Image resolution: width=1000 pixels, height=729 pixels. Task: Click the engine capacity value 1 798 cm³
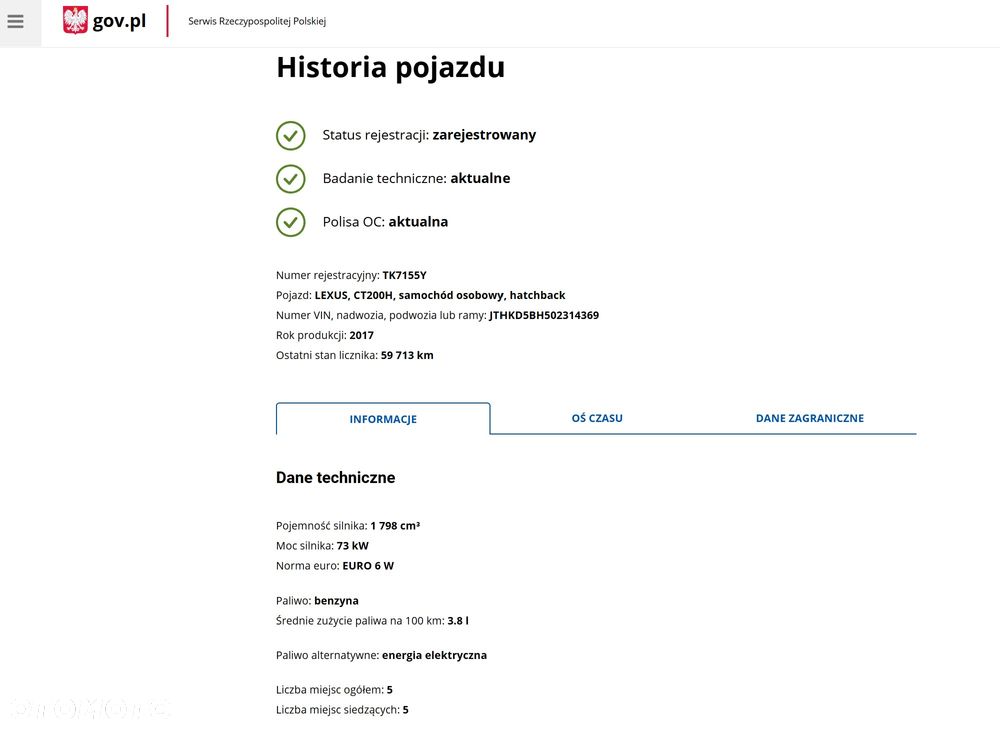point(395,526)
